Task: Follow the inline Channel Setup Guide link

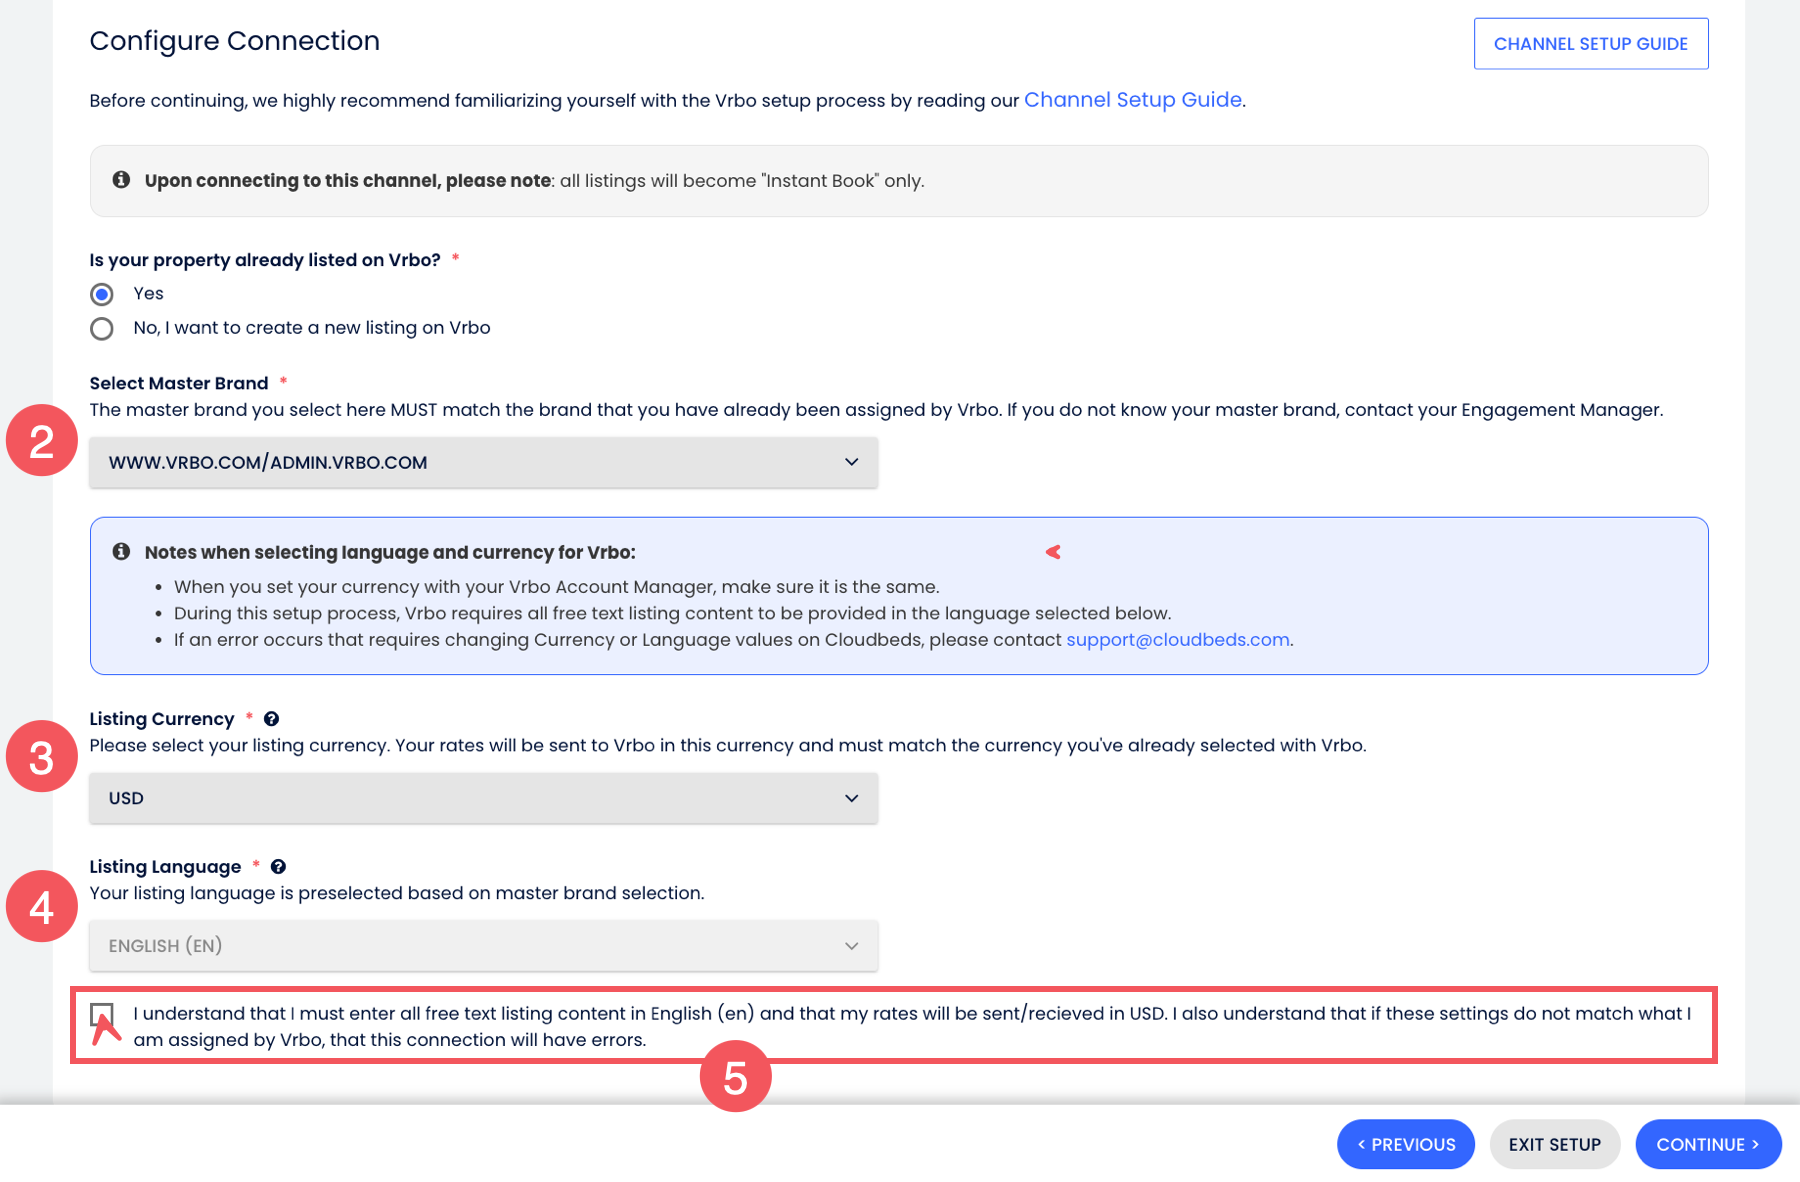Action: [x=1132, y=100]
